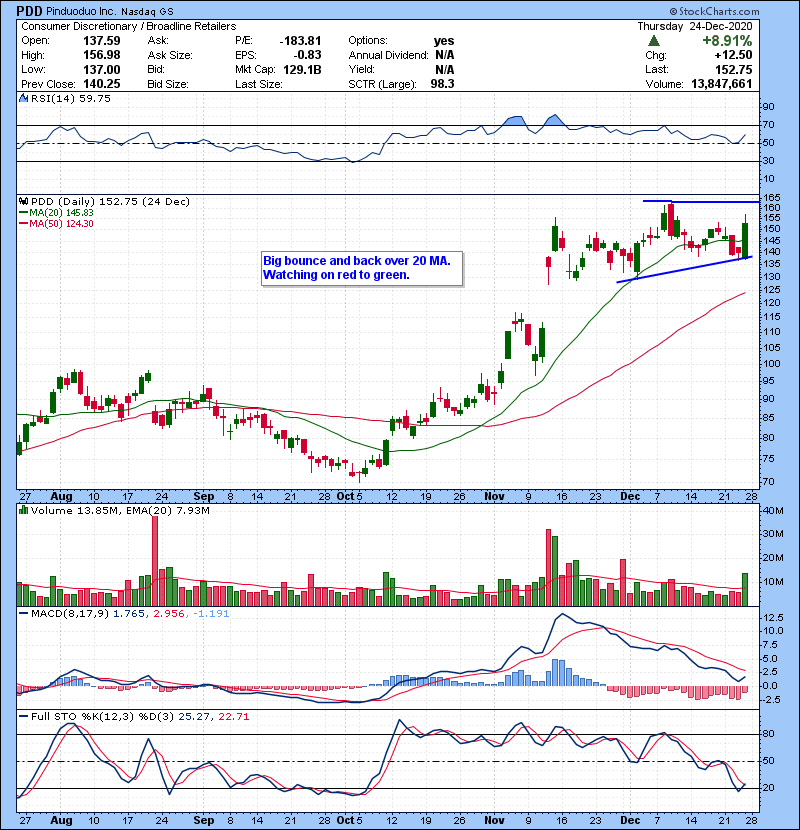Click Consumer Discretionary / Broadline Retailers sector text

[129, 26]
